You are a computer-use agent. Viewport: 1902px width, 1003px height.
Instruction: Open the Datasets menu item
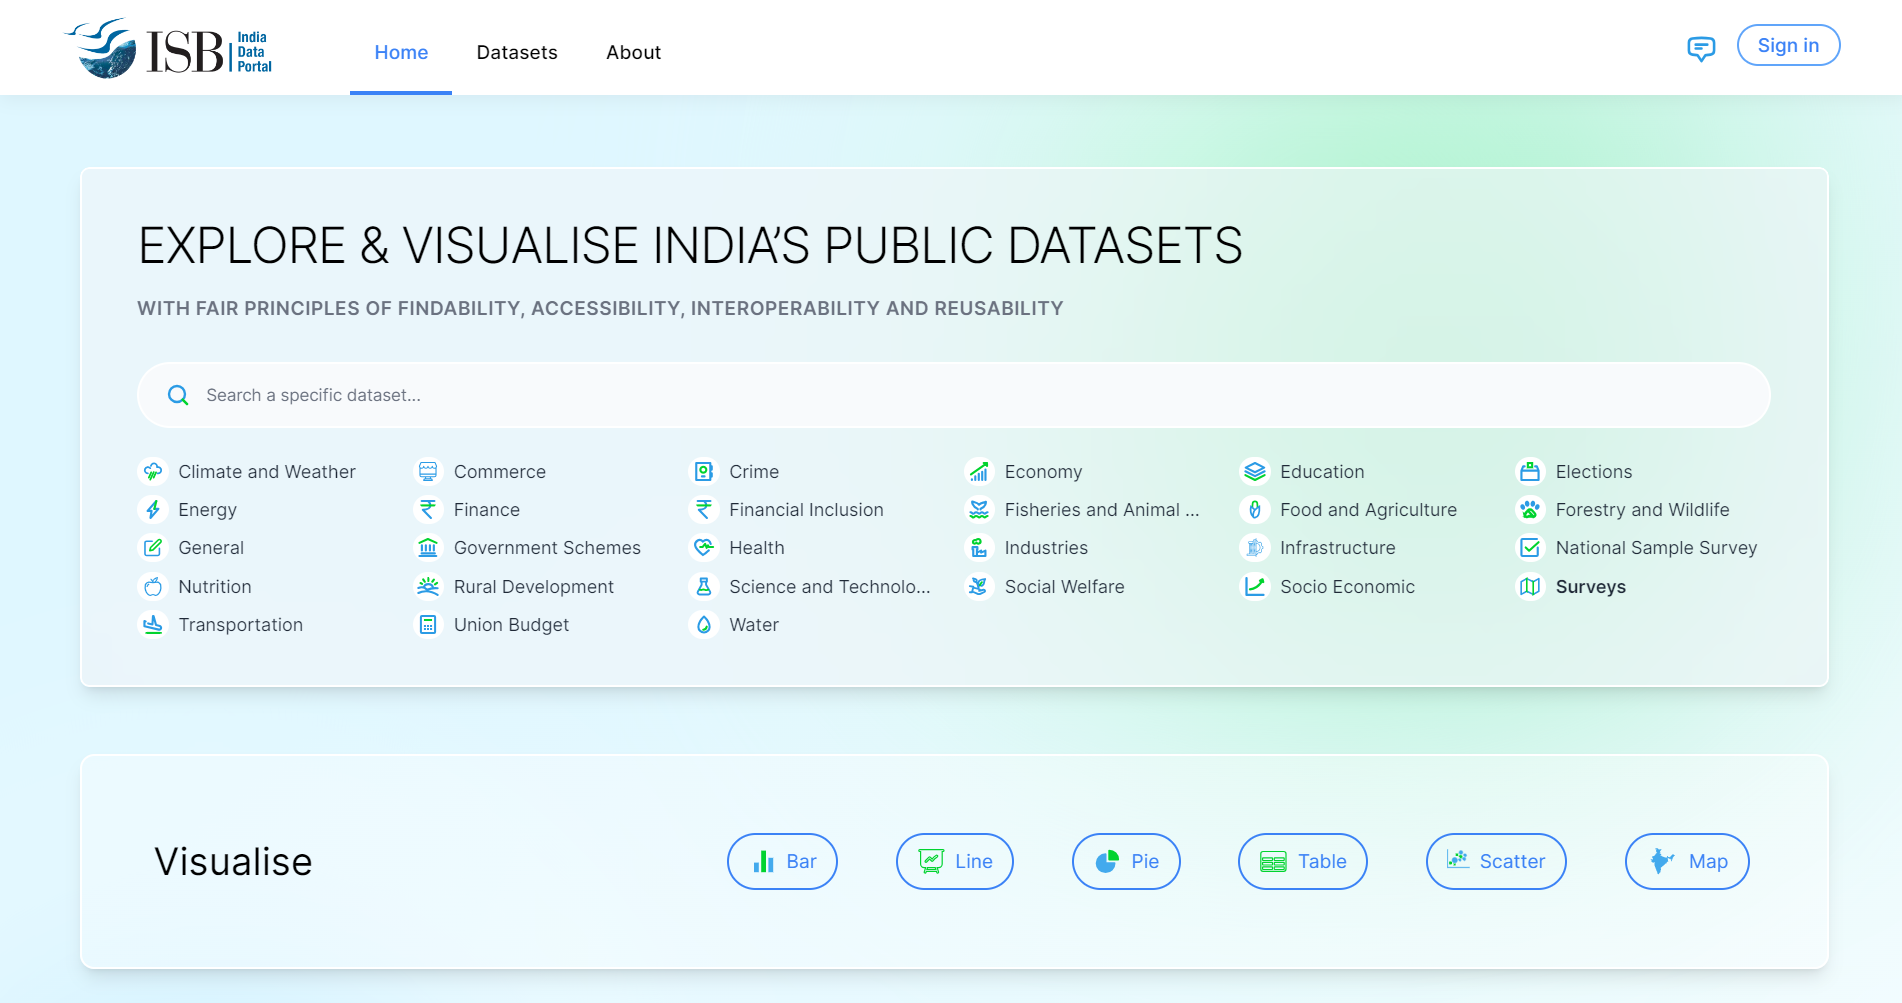[517, 52]
